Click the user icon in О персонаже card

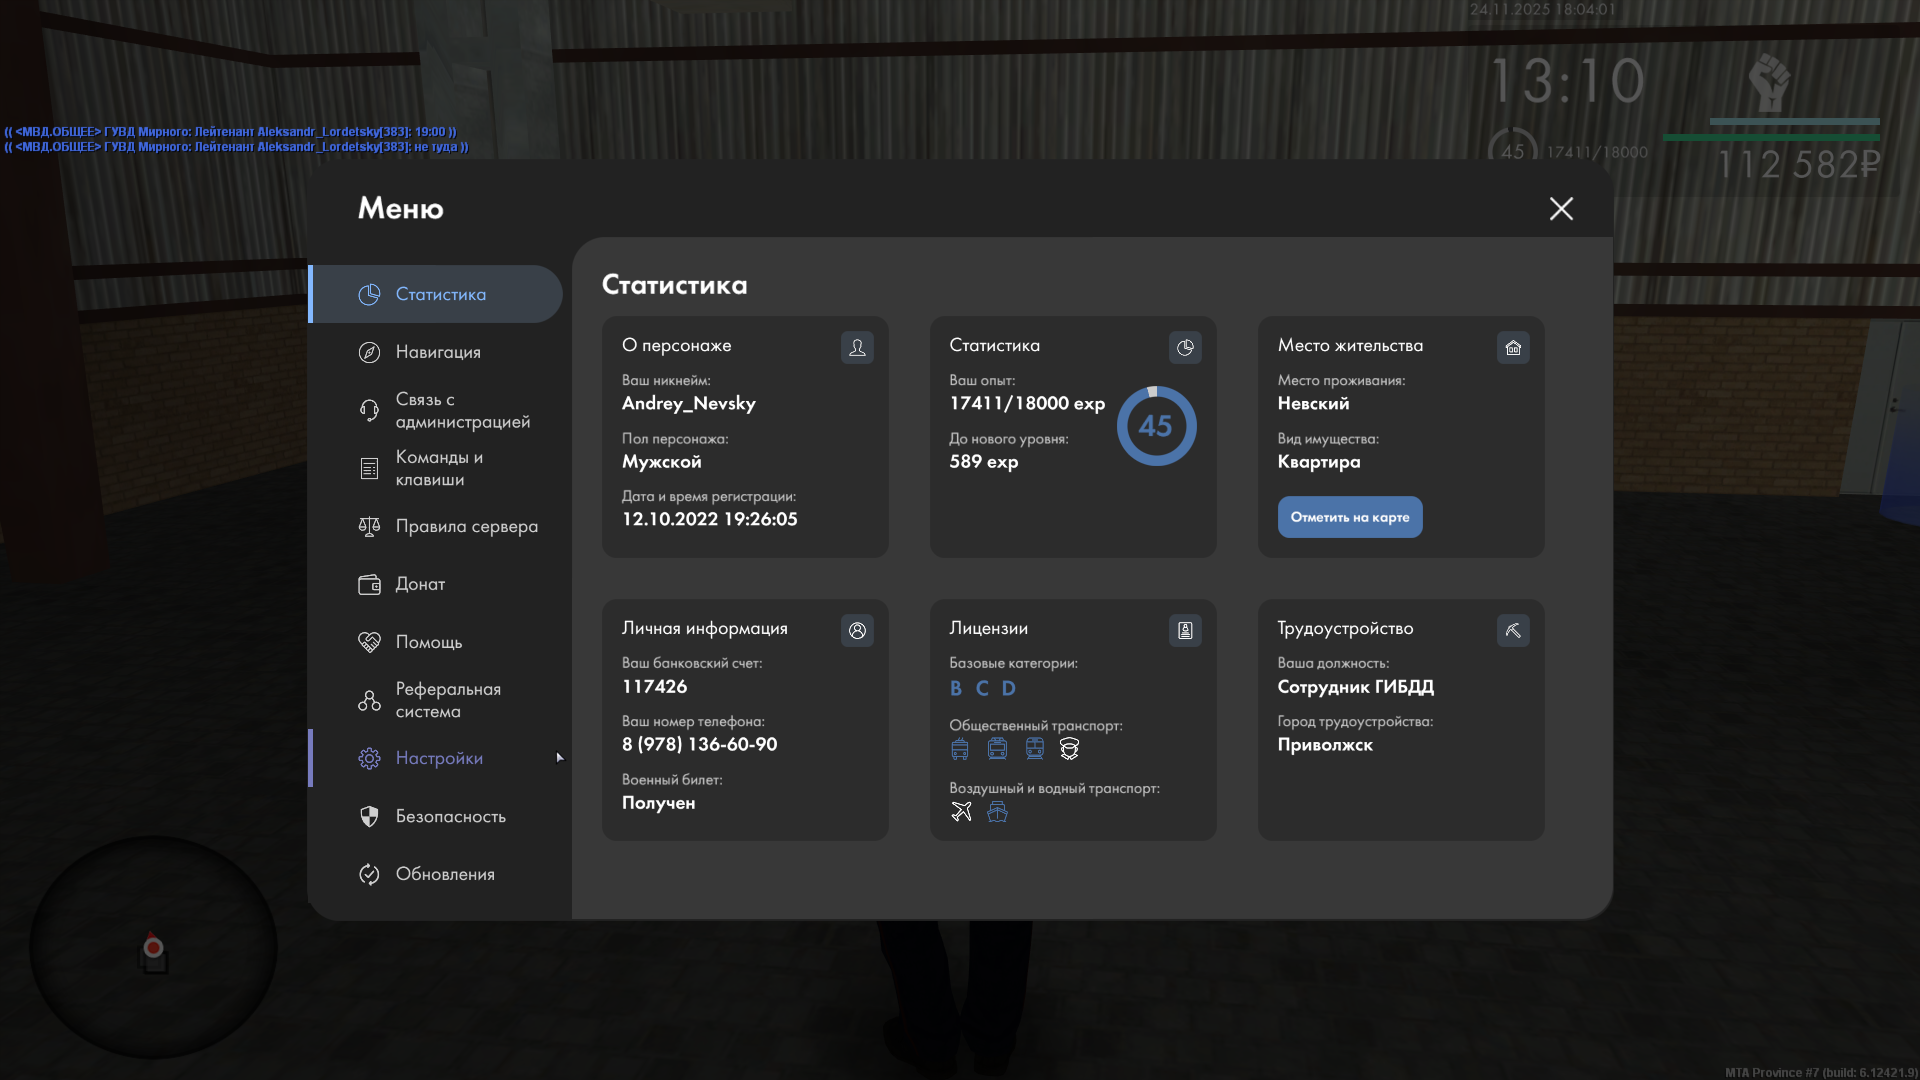(857, 347)
